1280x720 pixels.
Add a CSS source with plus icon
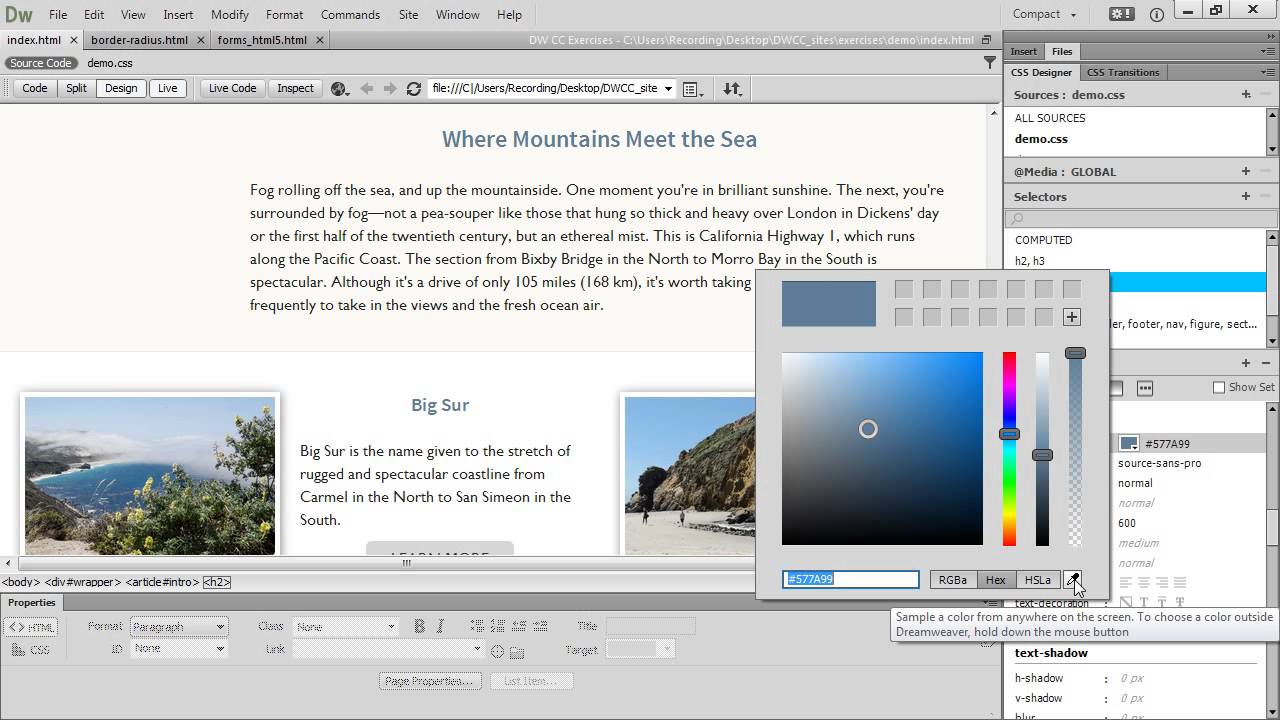tap(1246, 94)
